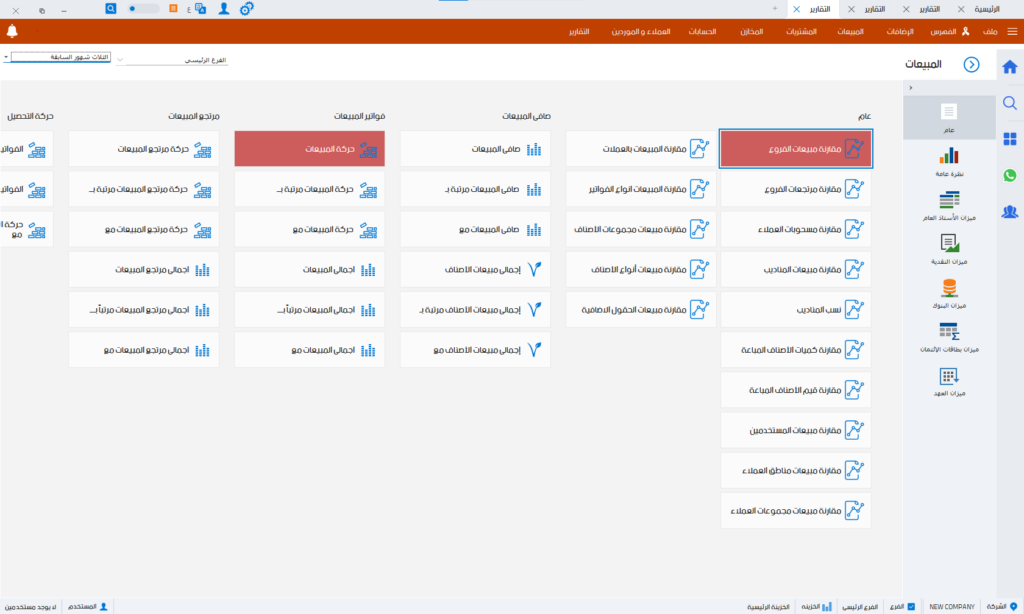Open the settings gears icon in the top toolbar
Screen dimensions: 1024x614
245,8
